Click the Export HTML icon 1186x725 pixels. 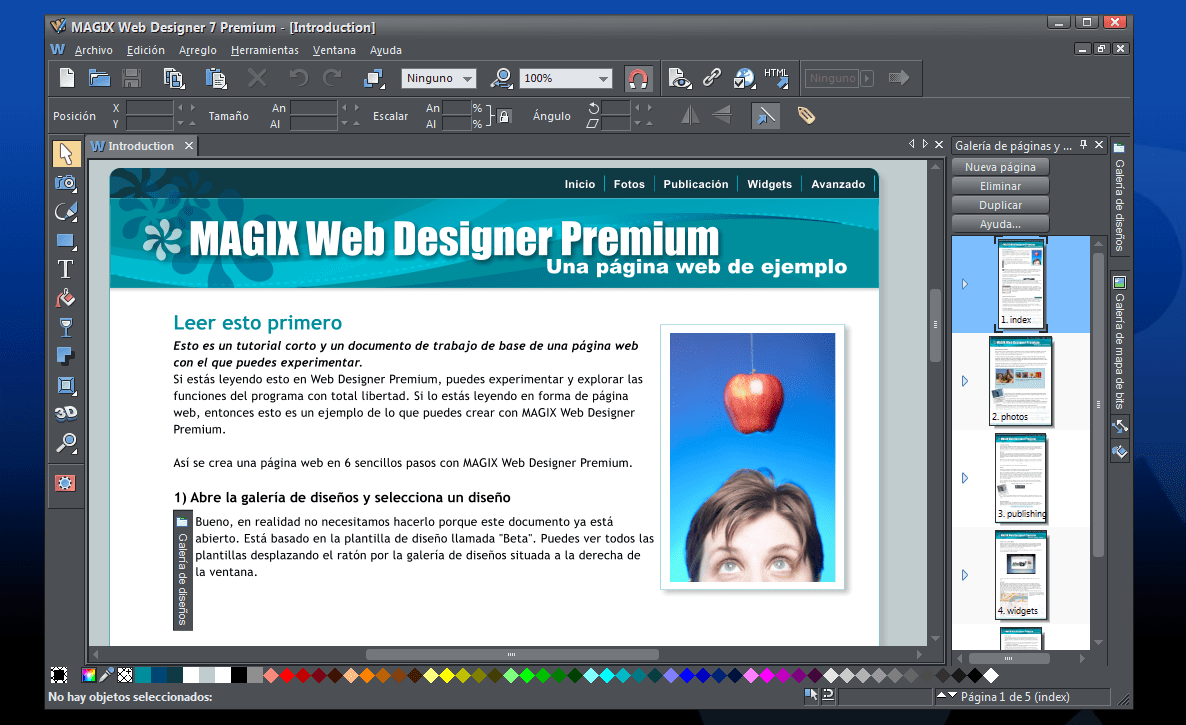click(x=777, y=78)
